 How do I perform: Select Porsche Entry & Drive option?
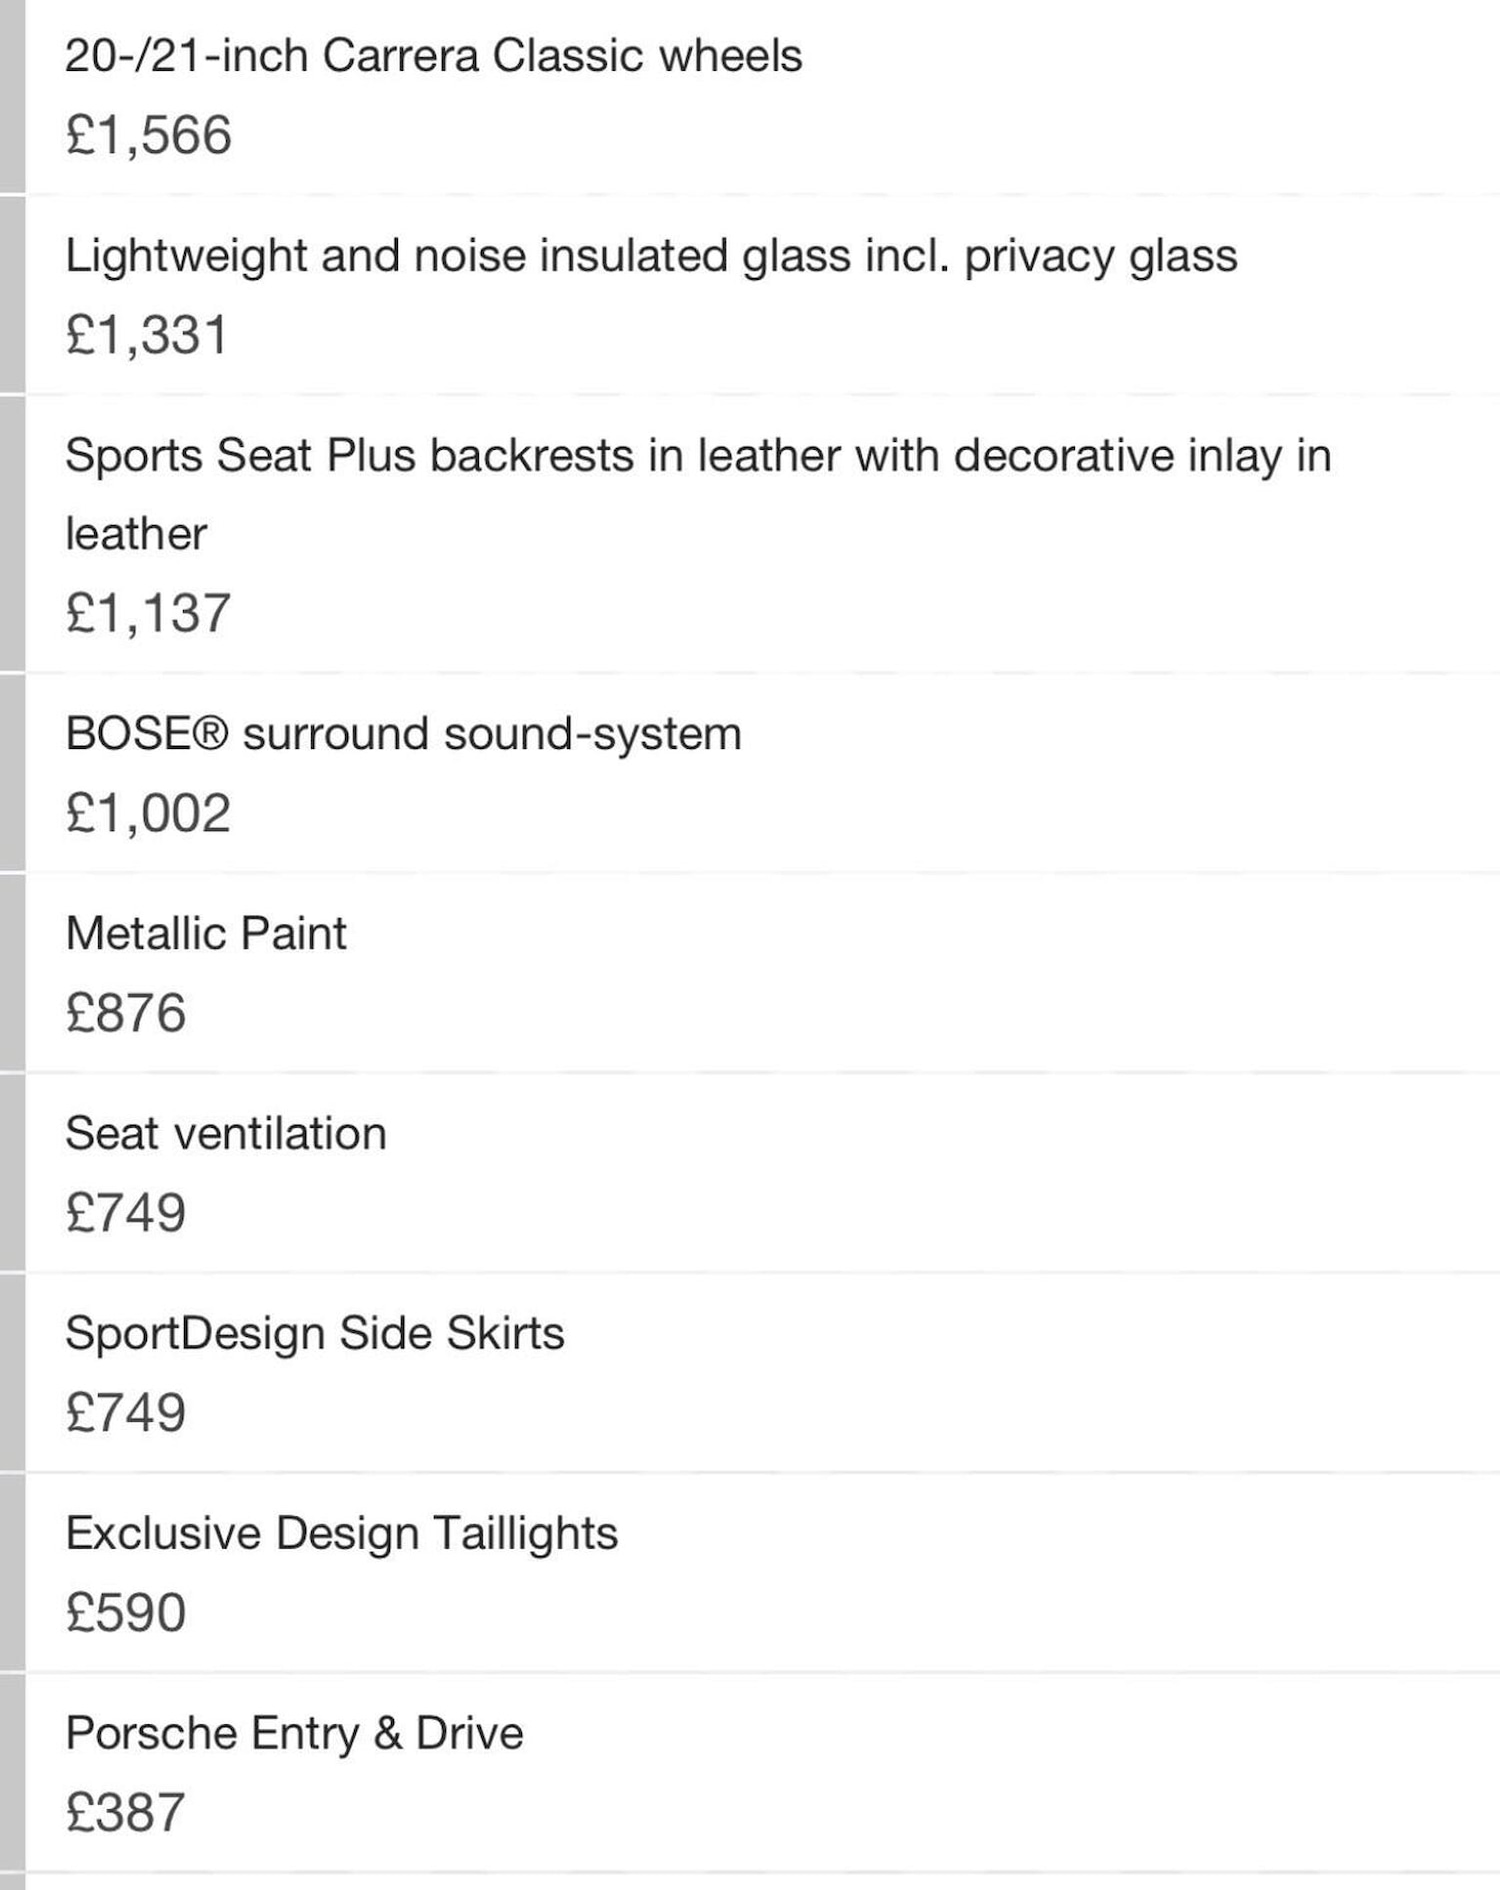pyautogui.click(x=294, y=1734)
